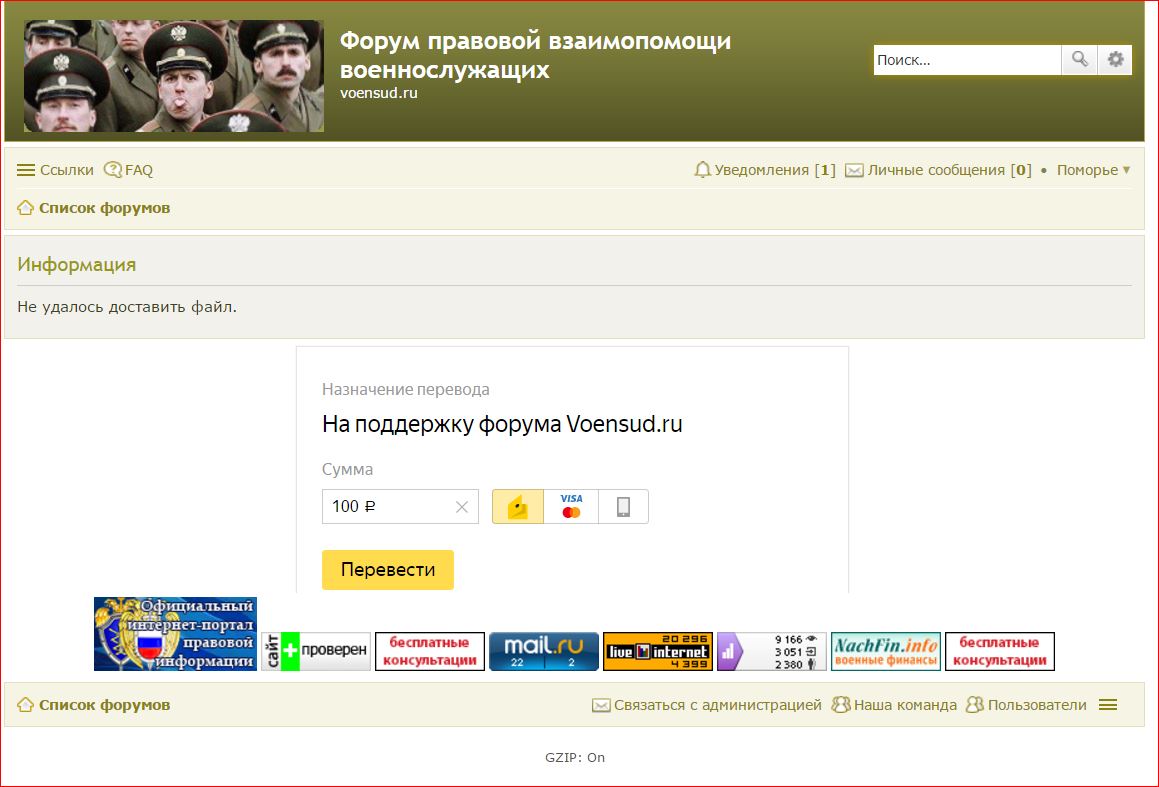
Task: Click the NachFin.info banner
Action: [885, 651]
